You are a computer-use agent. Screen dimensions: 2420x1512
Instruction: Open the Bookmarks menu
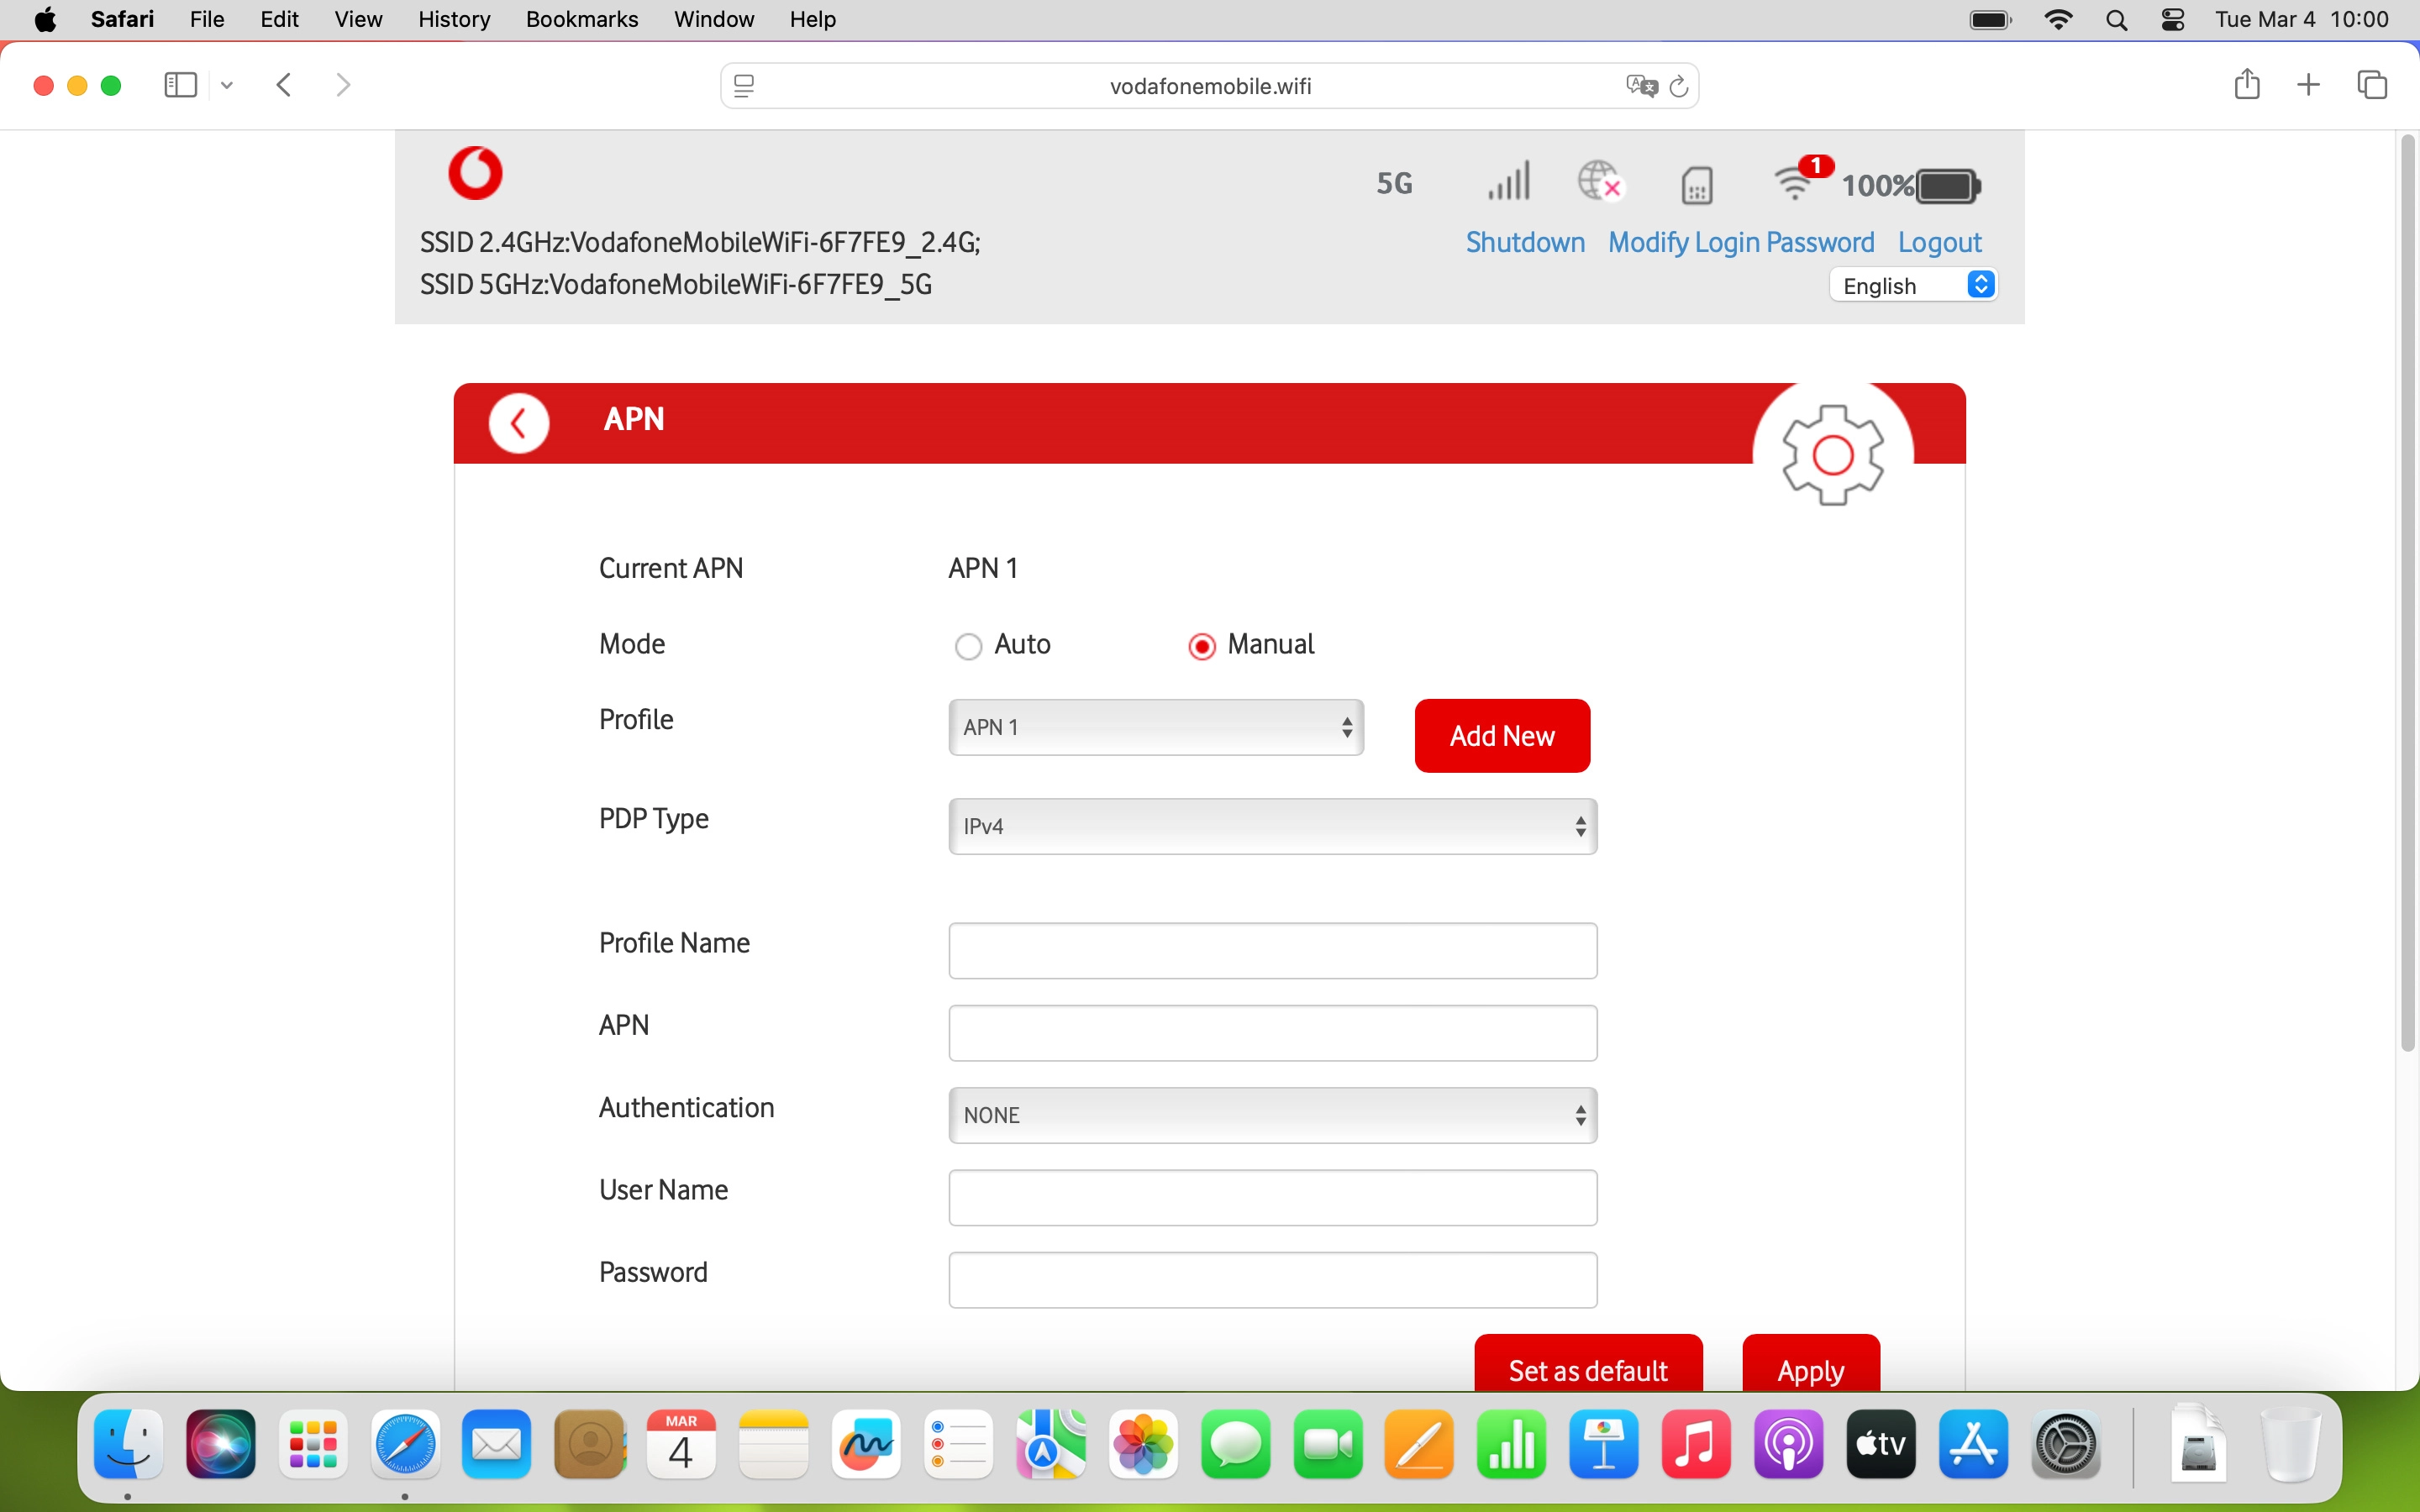[x=582, y=19]
